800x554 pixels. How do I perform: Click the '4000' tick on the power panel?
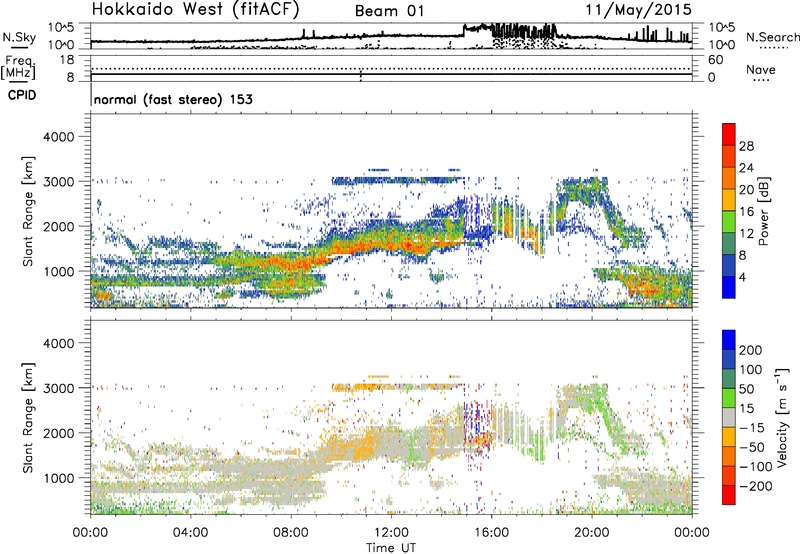[58, 137]
